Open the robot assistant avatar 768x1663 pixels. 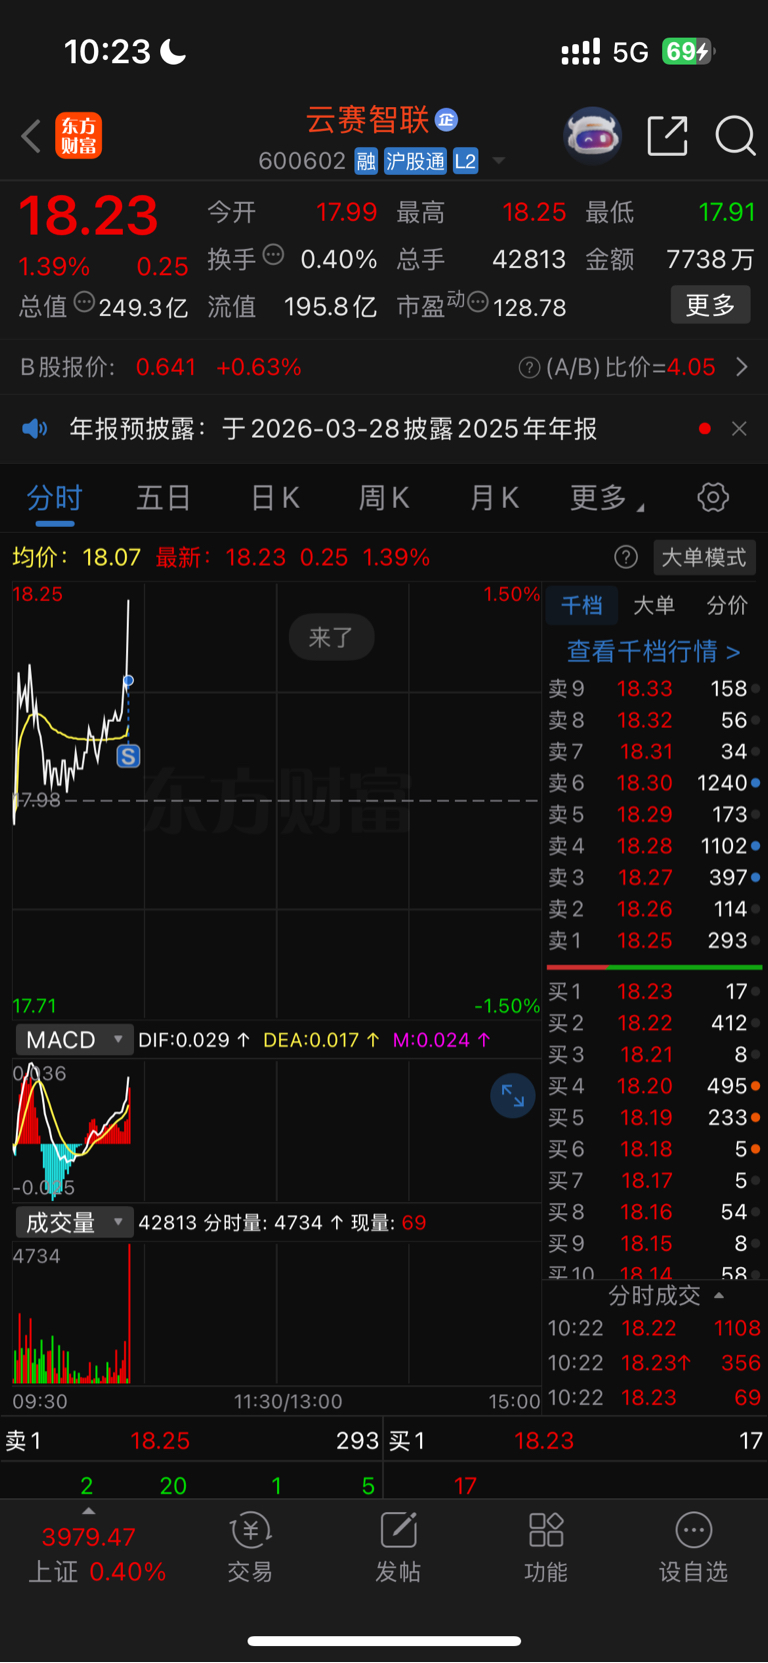[592, 135]
